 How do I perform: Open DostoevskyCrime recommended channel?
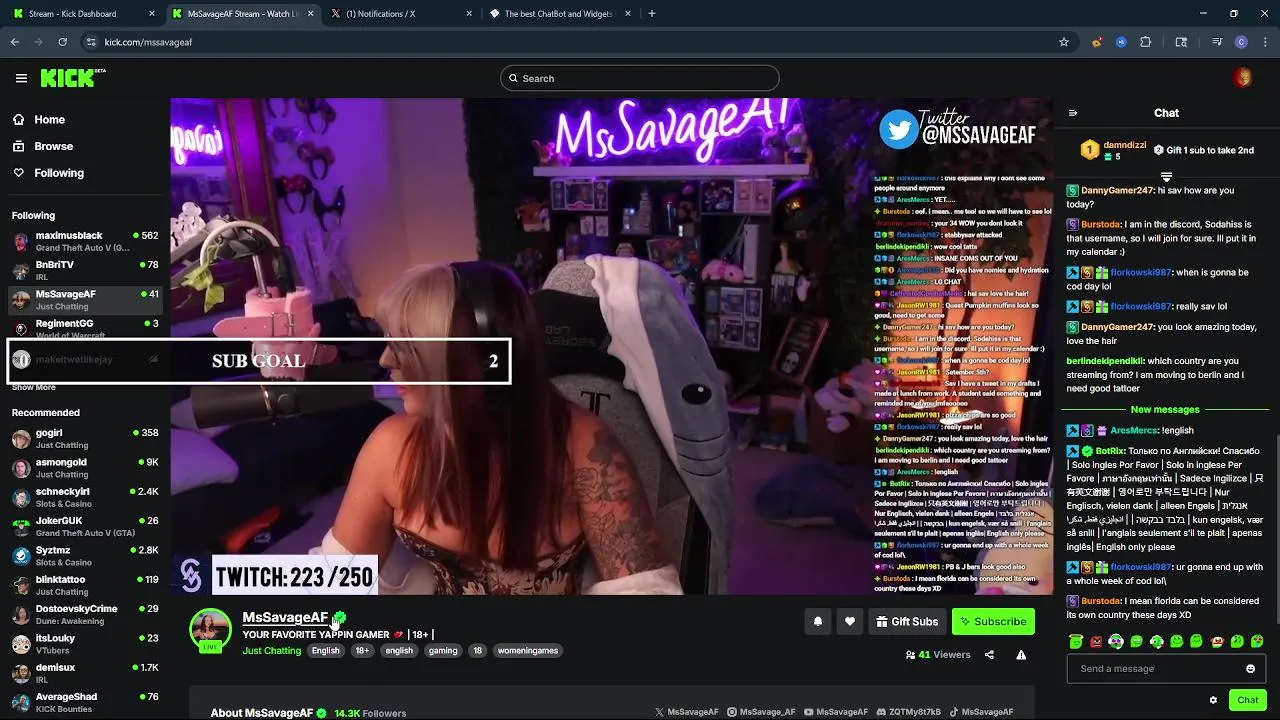(x=85, y=614)
